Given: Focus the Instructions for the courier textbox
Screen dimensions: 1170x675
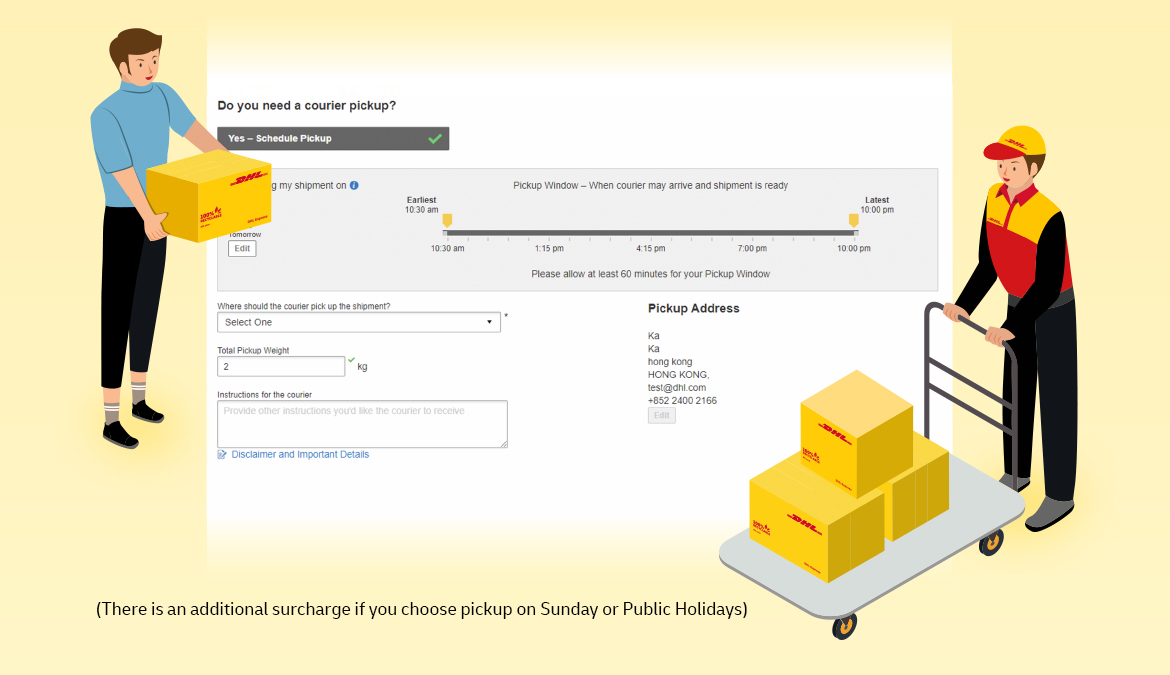Looking at the screenshot, I should click(x=363, y=424).
